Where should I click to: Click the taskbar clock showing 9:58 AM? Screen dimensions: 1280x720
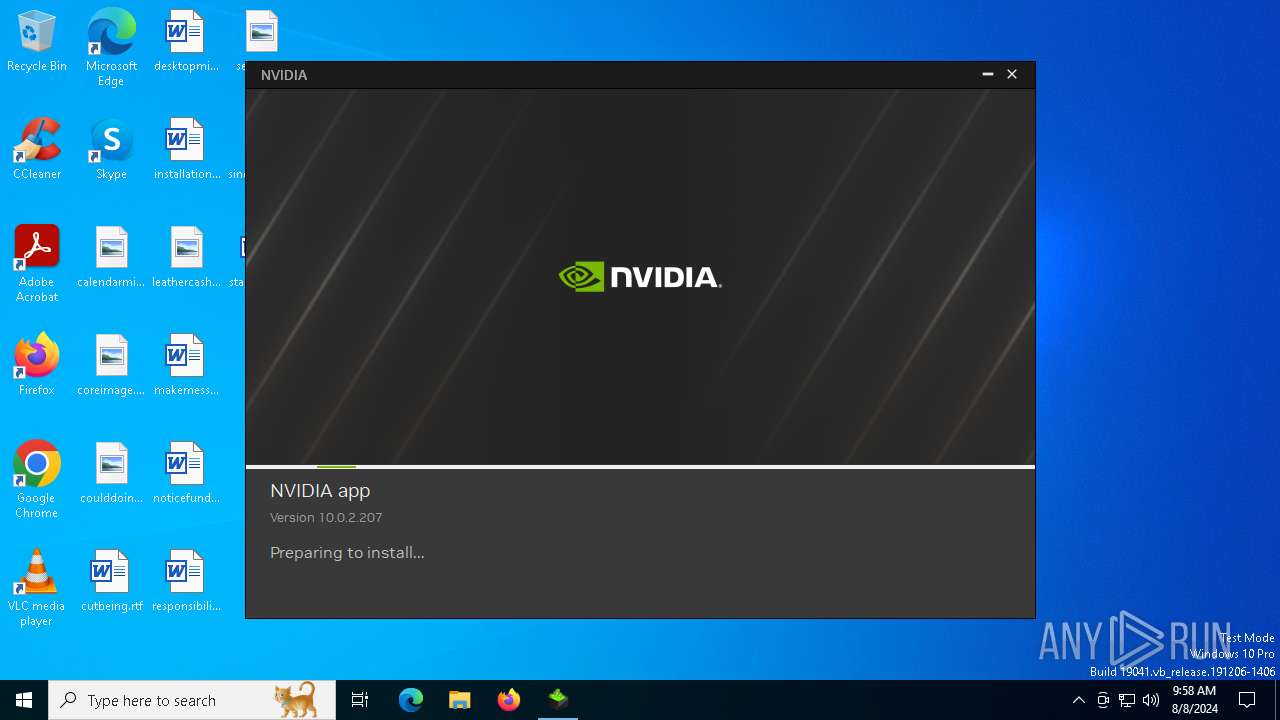click(x=1194, y=700)
